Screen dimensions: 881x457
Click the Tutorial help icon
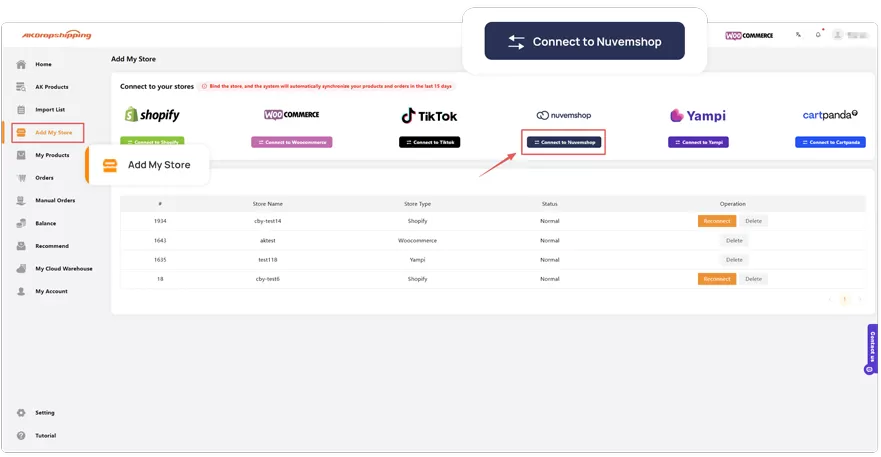pos(22,435)
